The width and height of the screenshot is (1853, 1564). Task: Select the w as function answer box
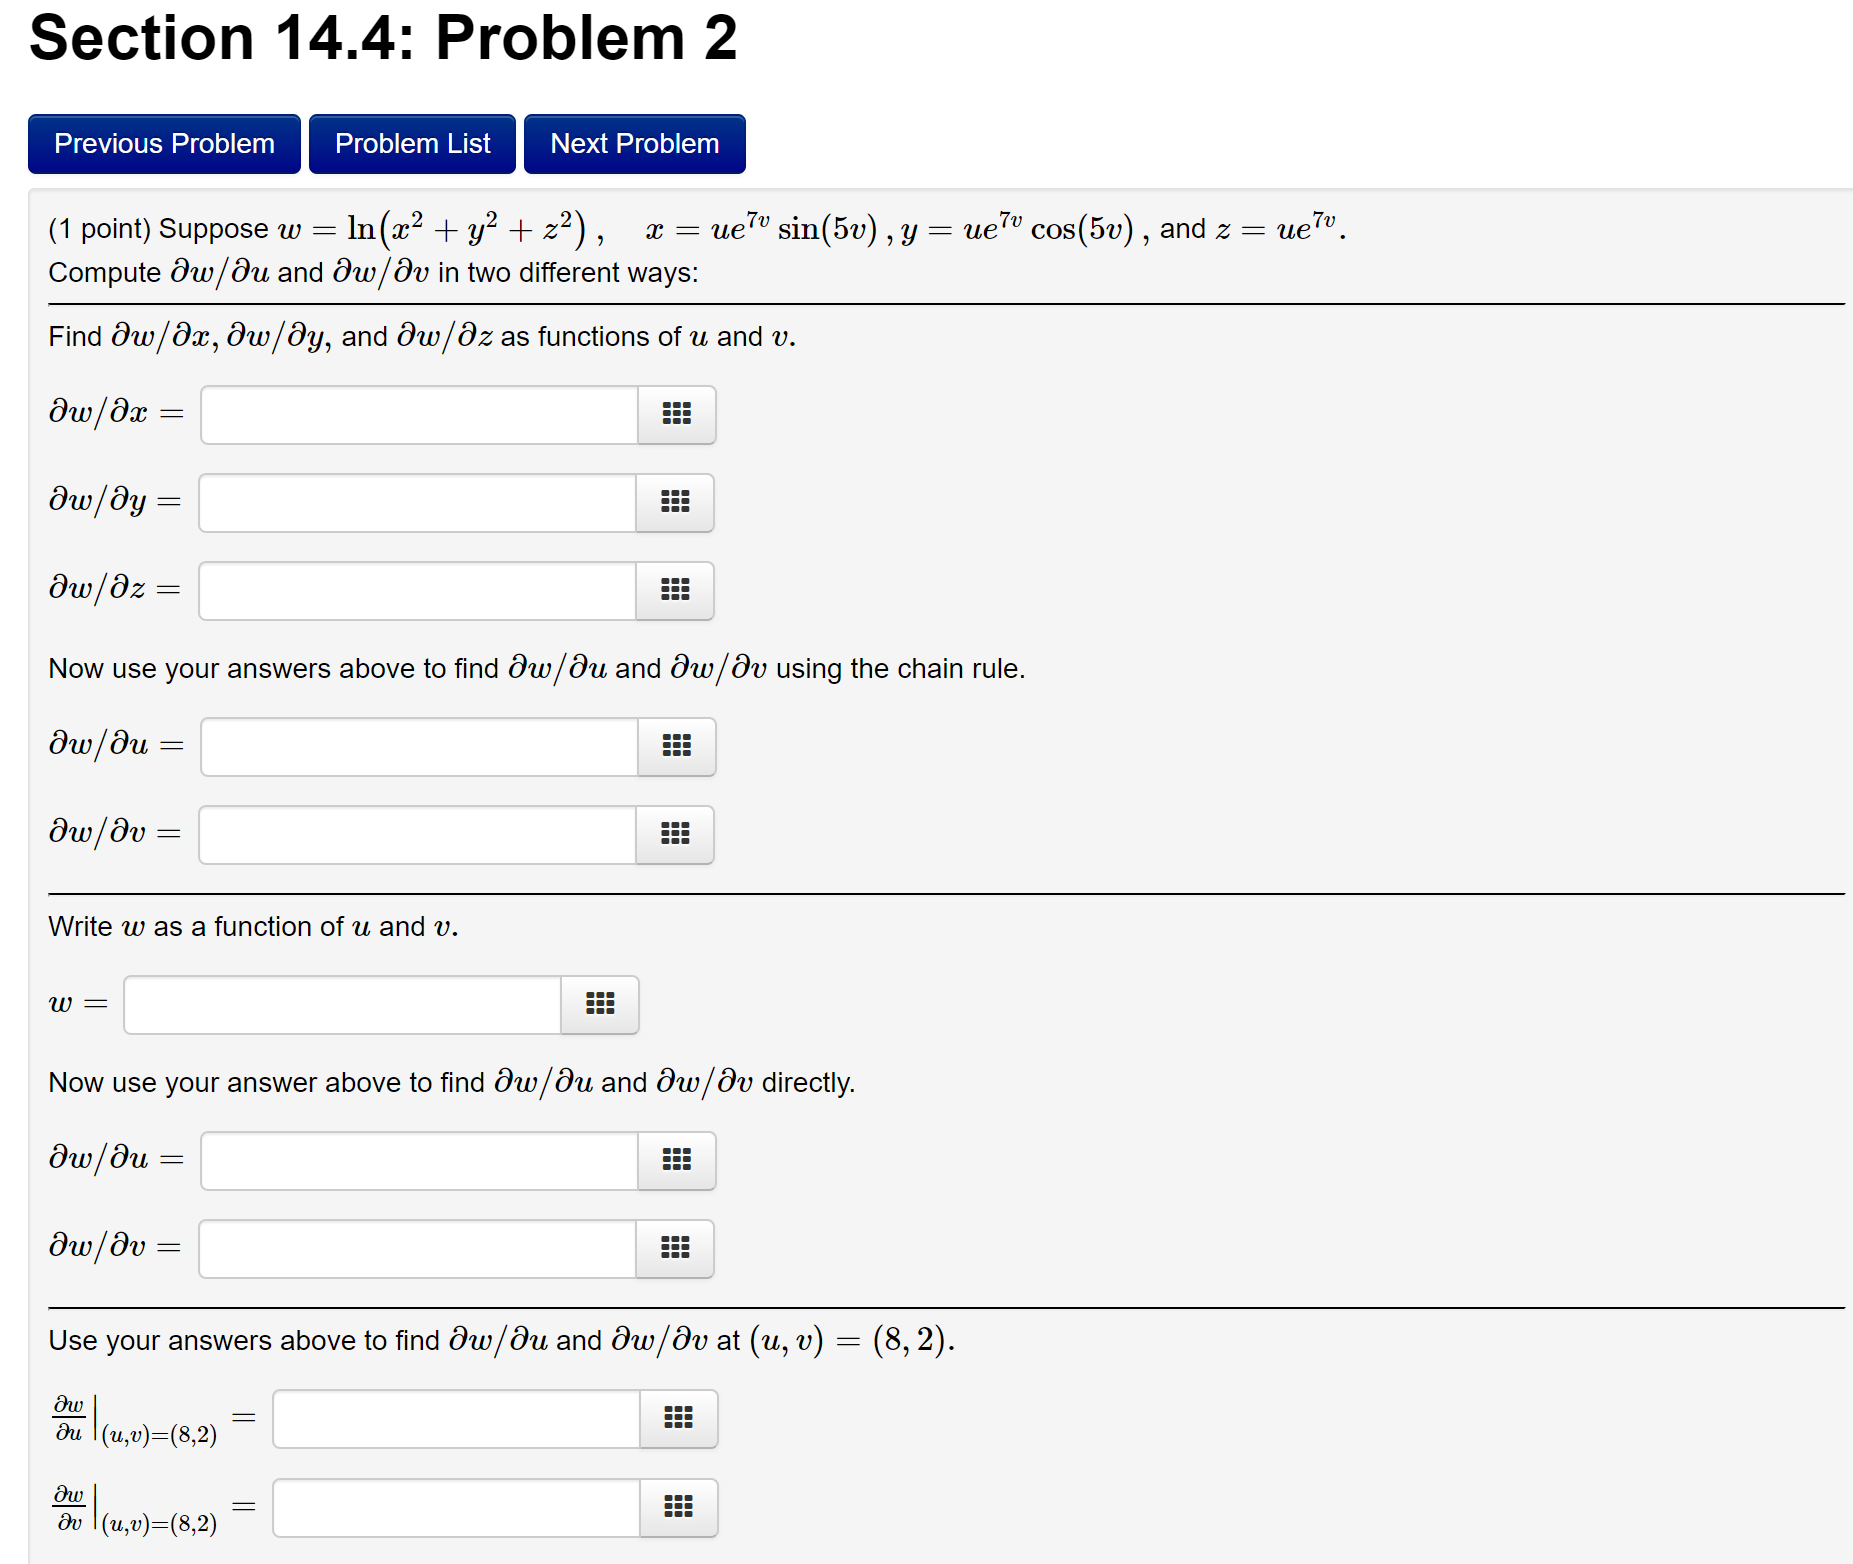340,1005
